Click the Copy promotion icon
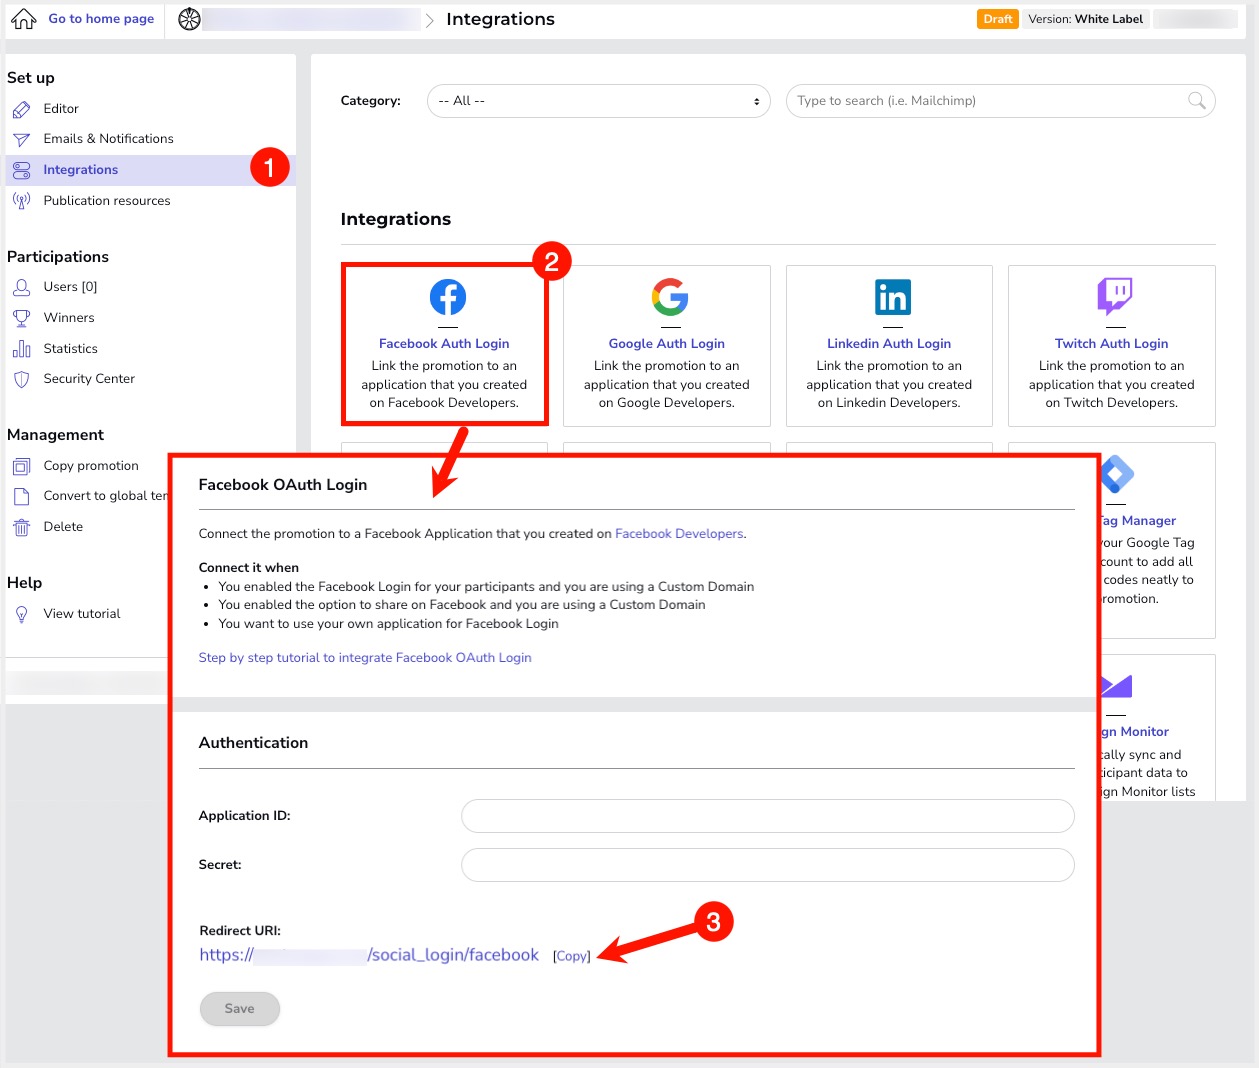The image size is (1259, 1068). click(21, 466)
